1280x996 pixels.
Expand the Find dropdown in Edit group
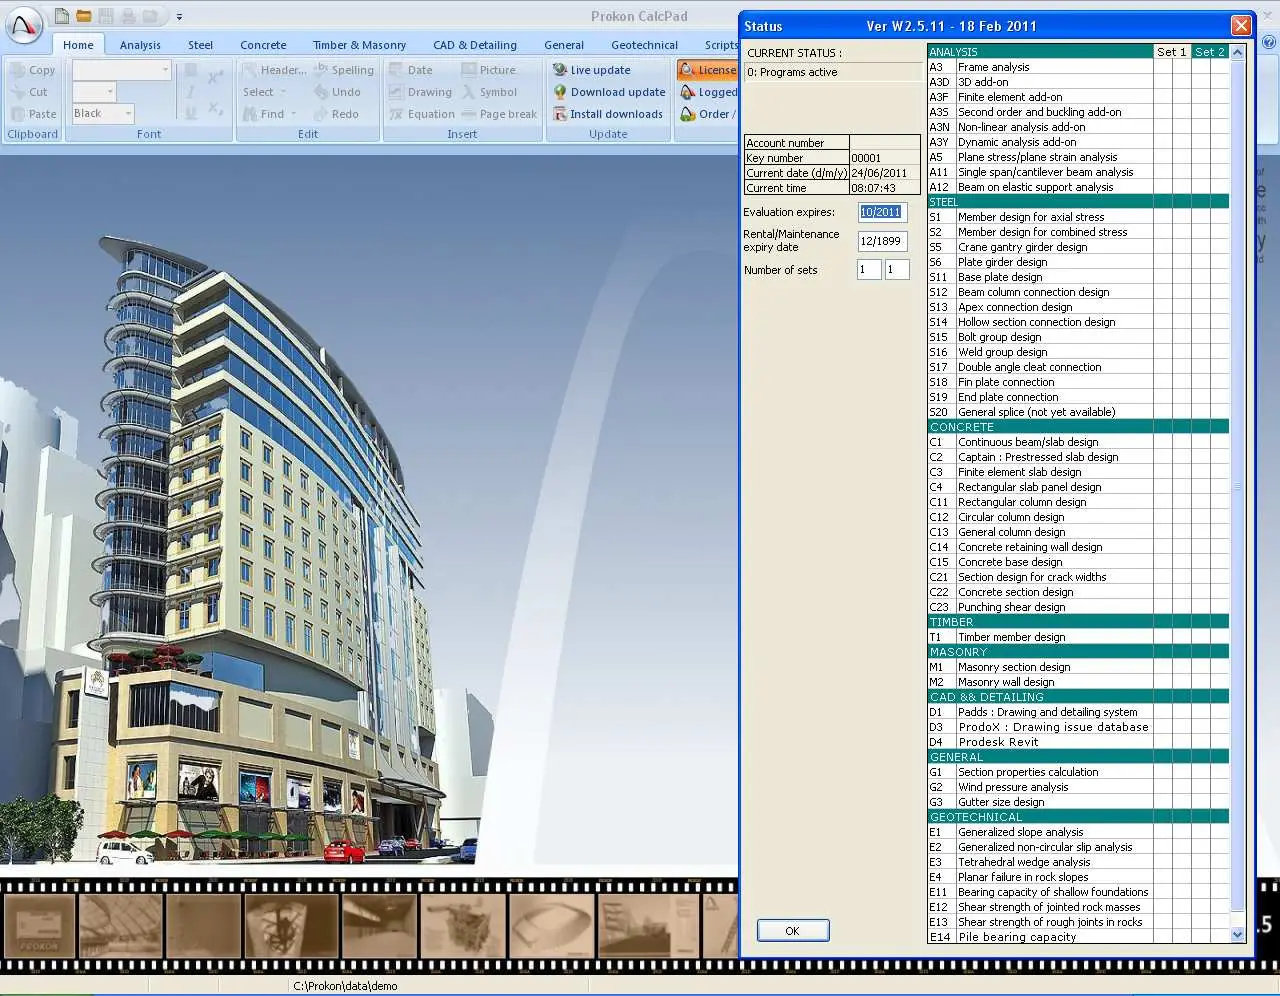270,114
